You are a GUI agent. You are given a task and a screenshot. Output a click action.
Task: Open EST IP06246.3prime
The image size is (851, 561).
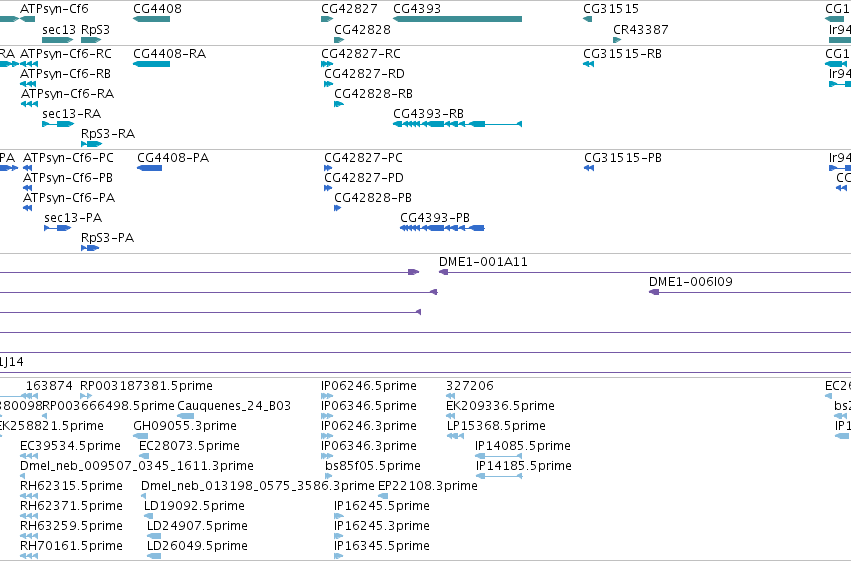(x=369, y=426)
